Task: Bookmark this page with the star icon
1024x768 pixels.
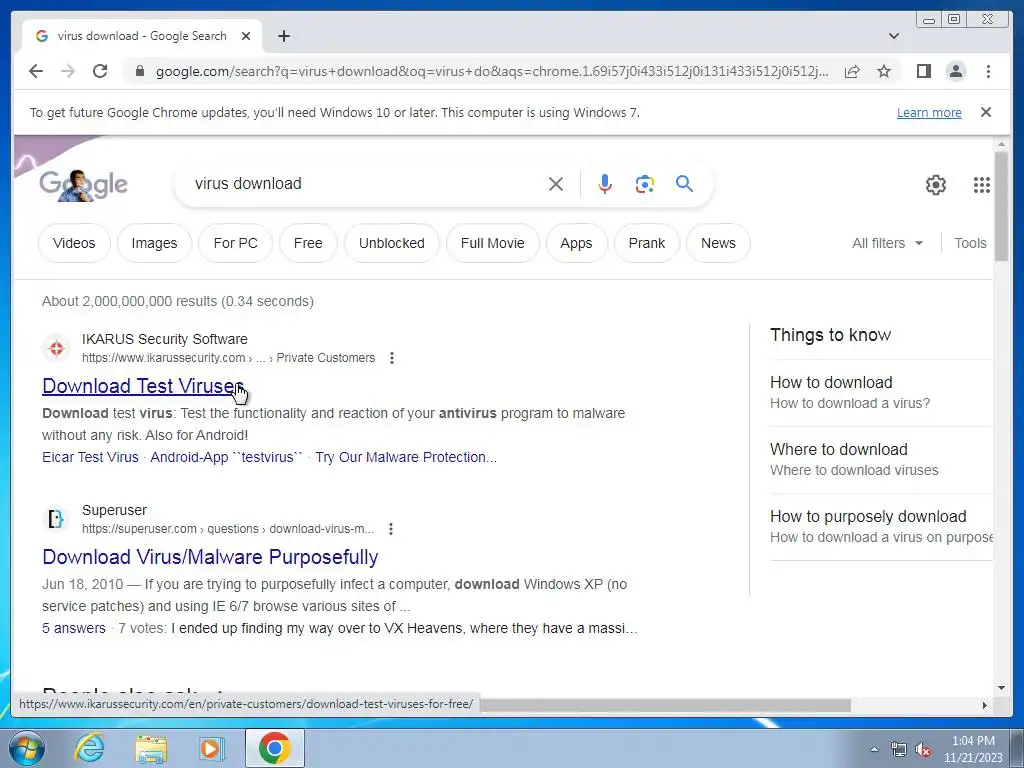Action: (x=884, y=71)
